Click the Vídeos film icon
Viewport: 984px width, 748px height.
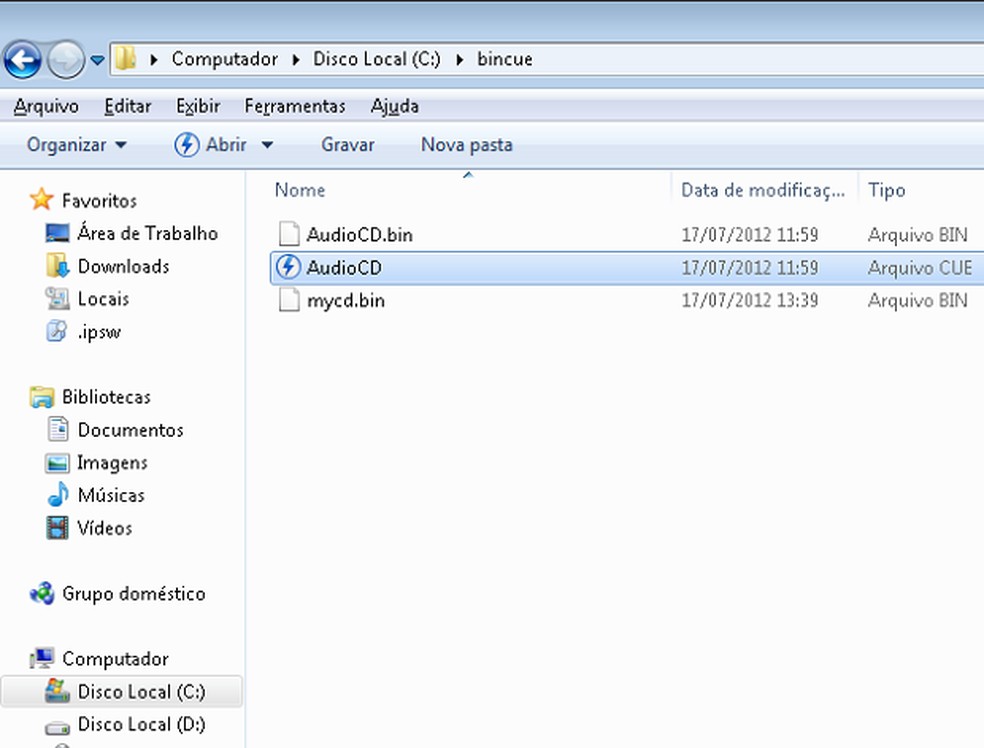57,528
